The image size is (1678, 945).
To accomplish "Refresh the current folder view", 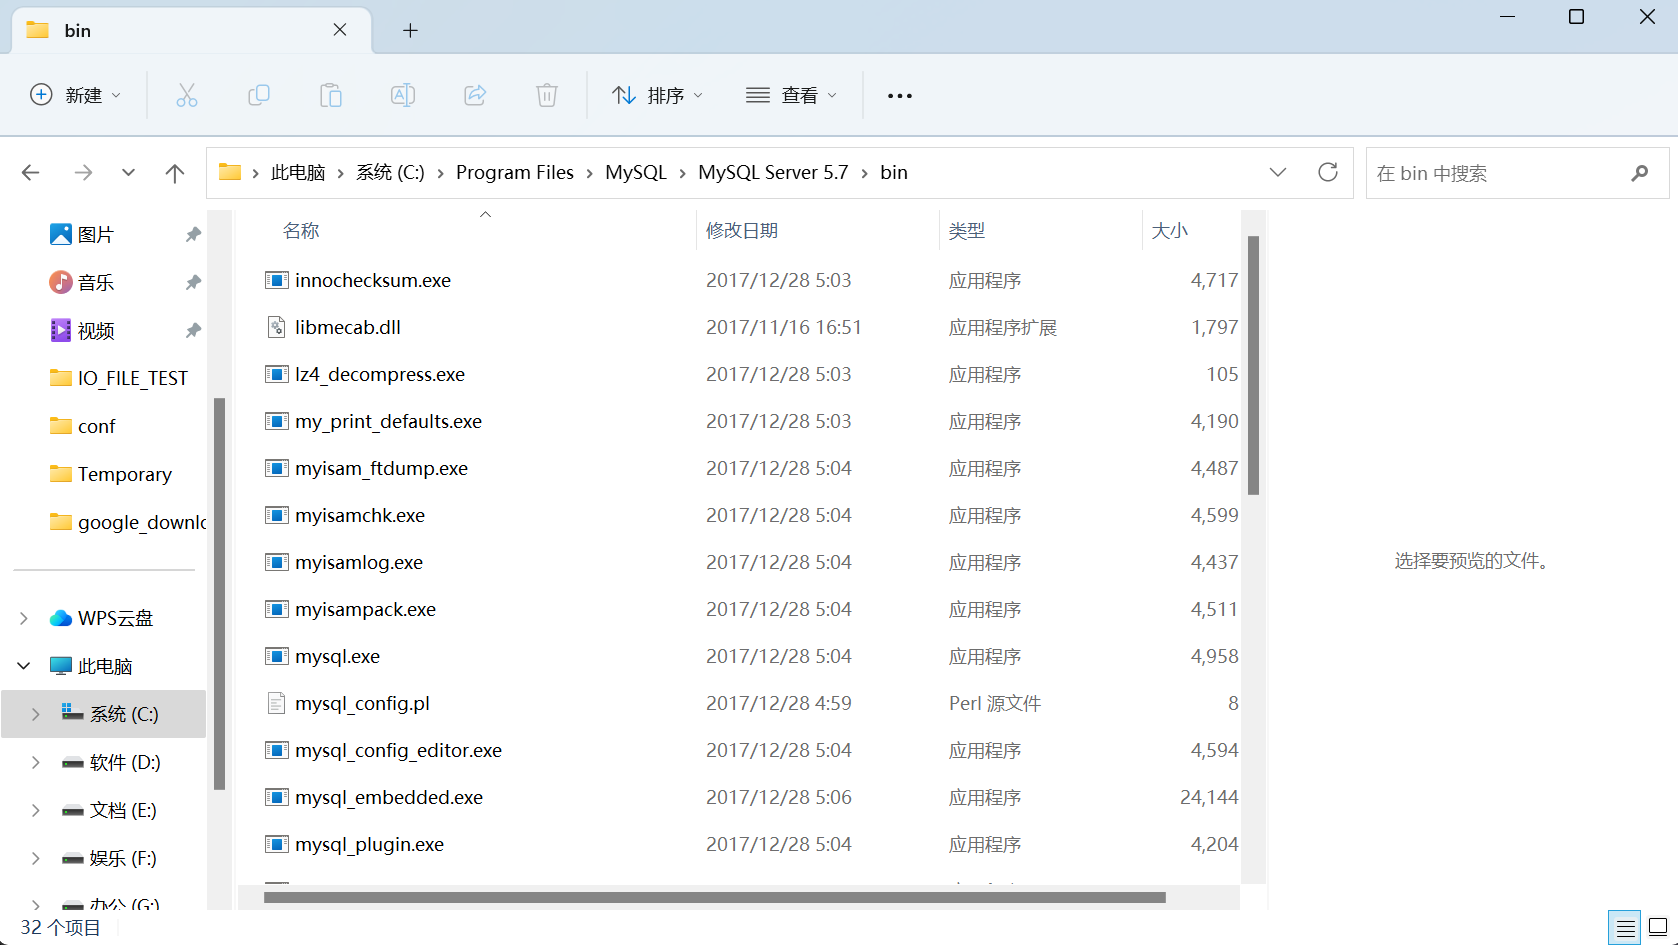I will 1328,172.
